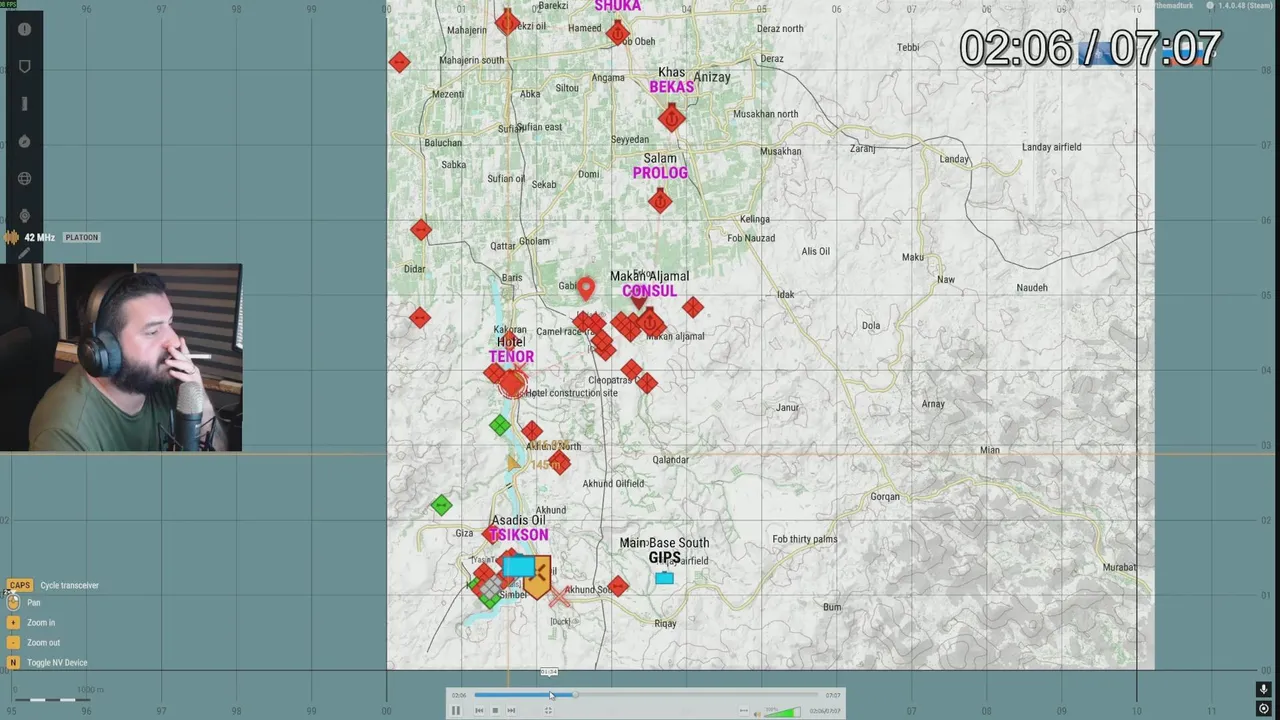Click the streamer webcam overlay
The height and width of the screenshot is (720, 1280).
(x=121, y=358)
